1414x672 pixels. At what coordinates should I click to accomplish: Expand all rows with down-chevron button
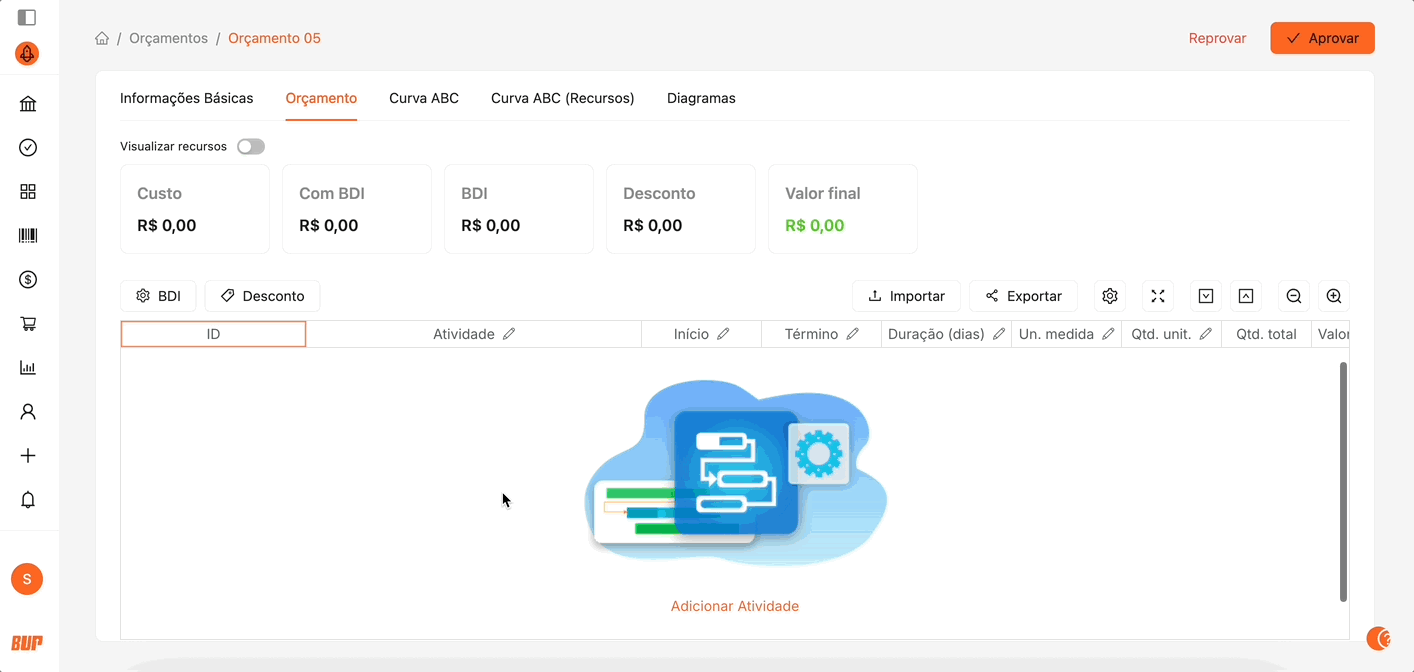1206,296
